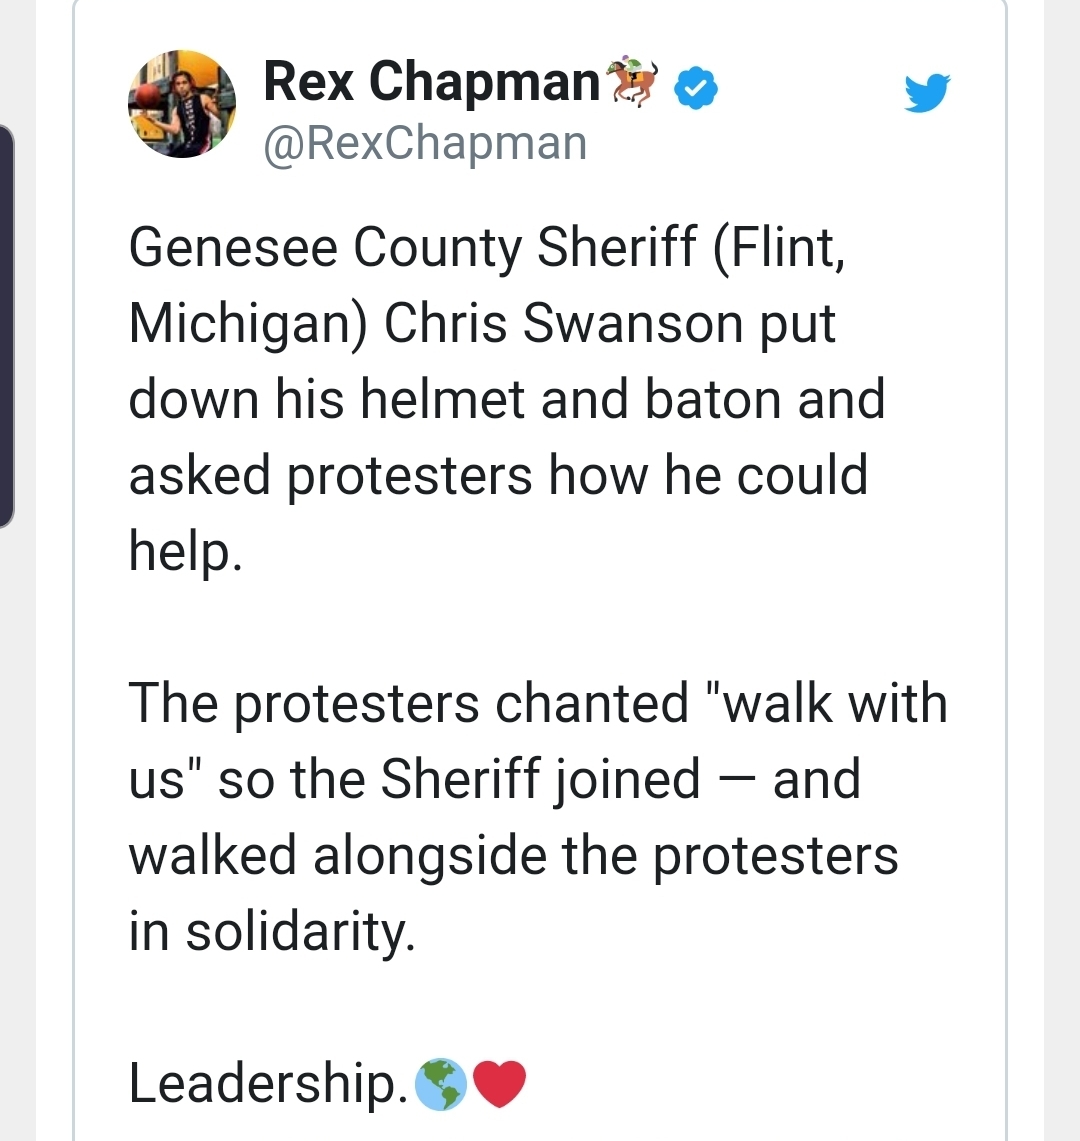Click the word "help." ending first paragraph
The height and width of the screenshot is (1141, 1080).
coord(186,551)
